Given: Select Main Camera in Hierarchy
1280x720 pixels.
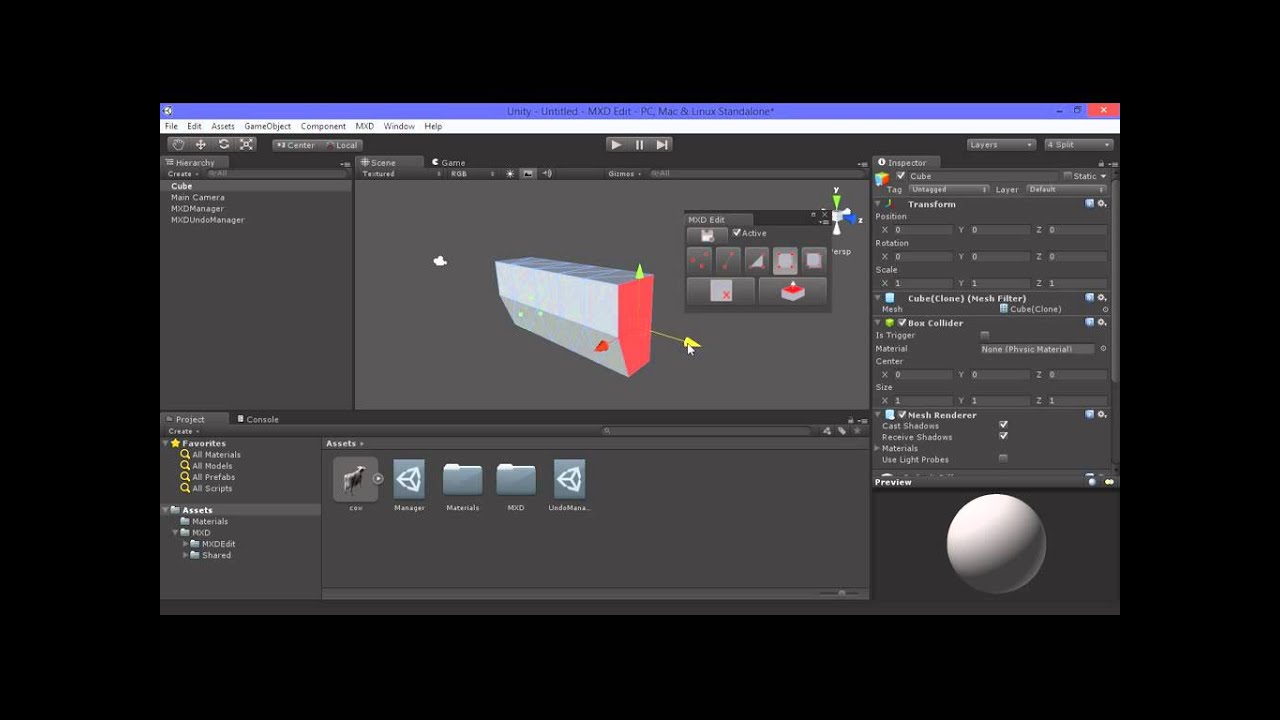Looking at the screenshot, I should (x=198, y=198).
